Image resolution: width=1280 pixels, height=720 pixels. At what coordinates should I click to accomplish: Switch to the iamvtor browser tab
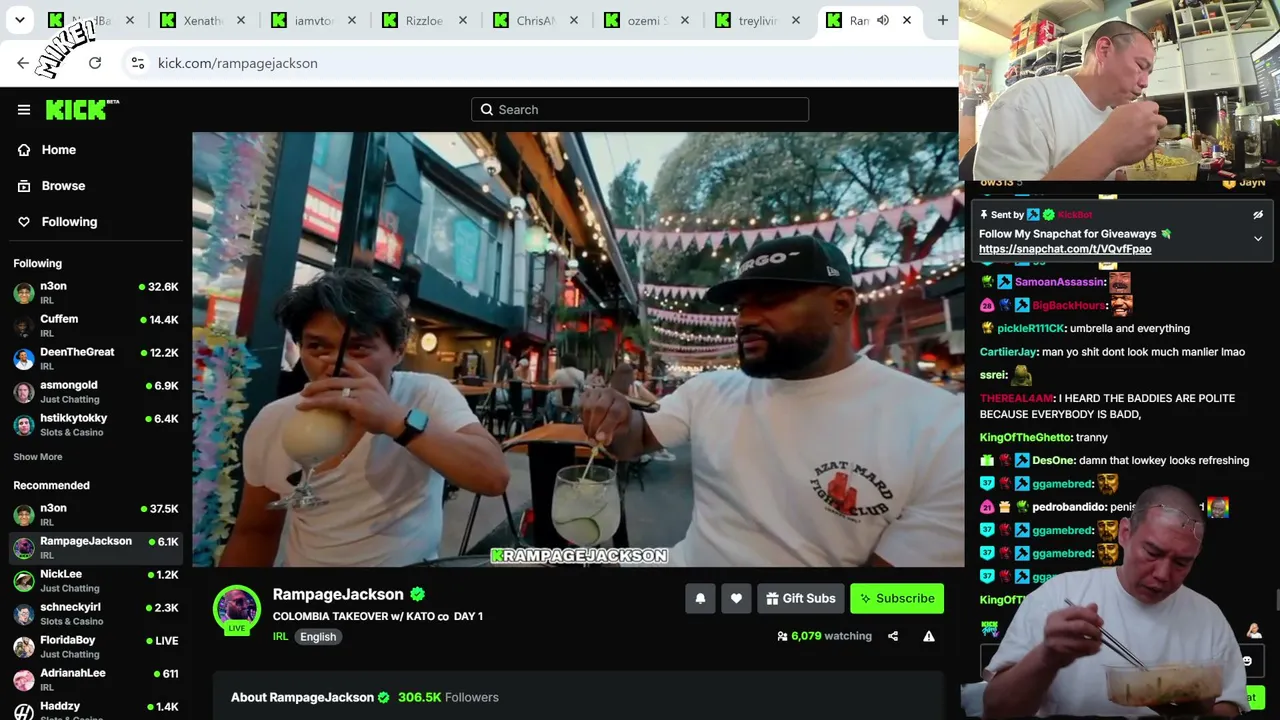[x=314, y=20]
